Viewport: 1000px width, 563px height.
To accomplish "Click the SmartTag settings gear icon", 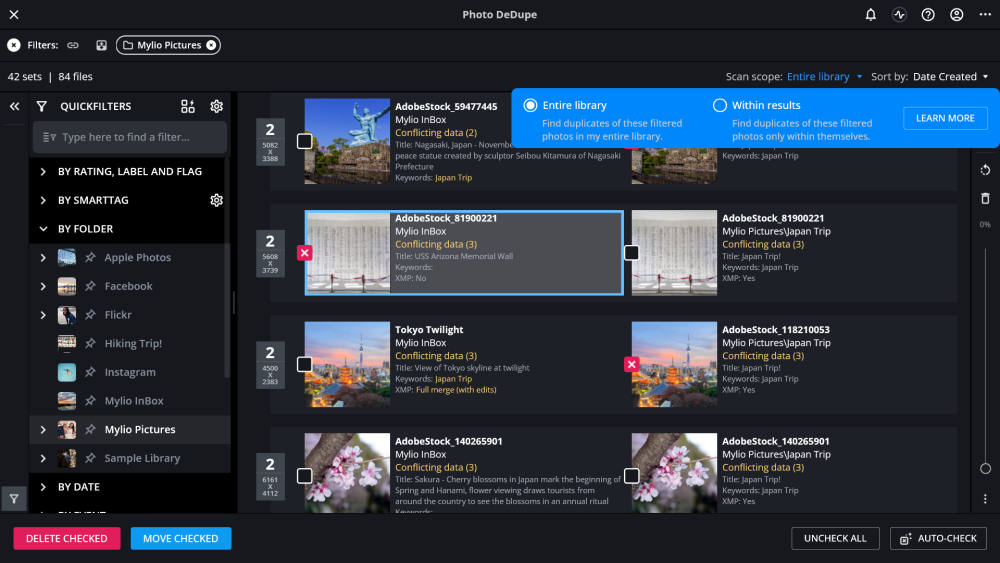I will tap(216, 200).
